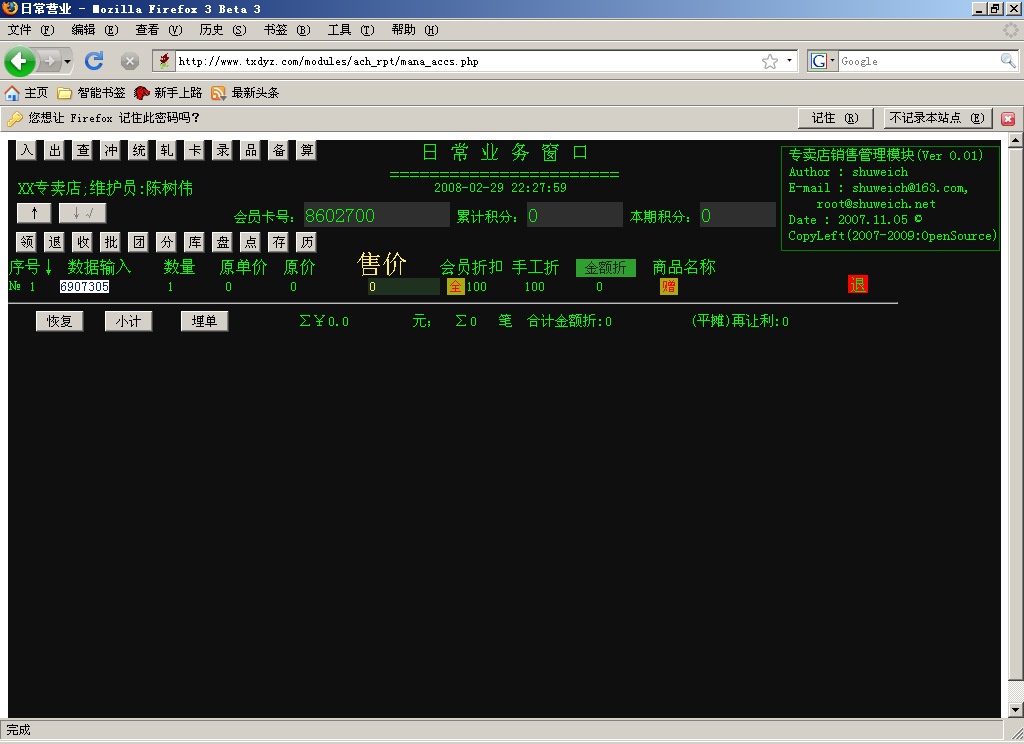Click the 领 button

coord(27,242)
